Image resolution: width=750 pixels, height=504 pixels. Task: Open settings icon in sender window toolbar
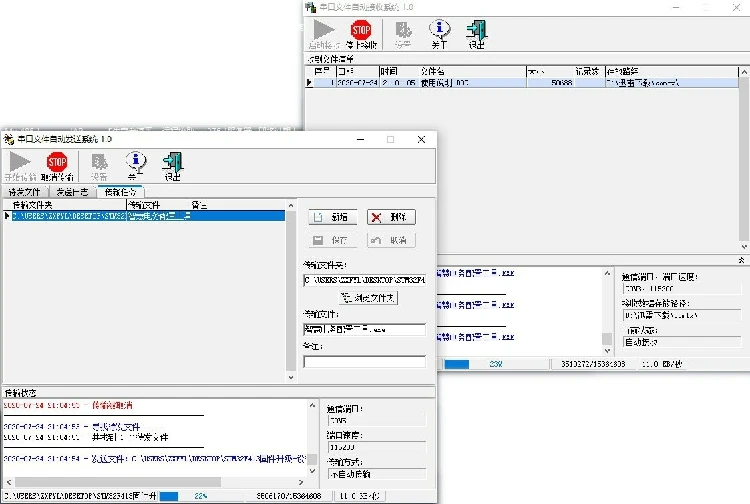tap(99, 162)
